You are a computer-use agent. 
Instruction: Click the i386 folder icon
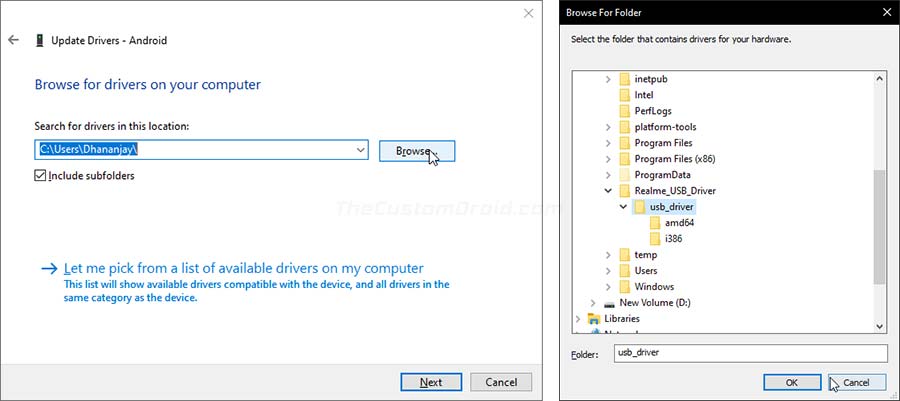click(x=655, y=239)
